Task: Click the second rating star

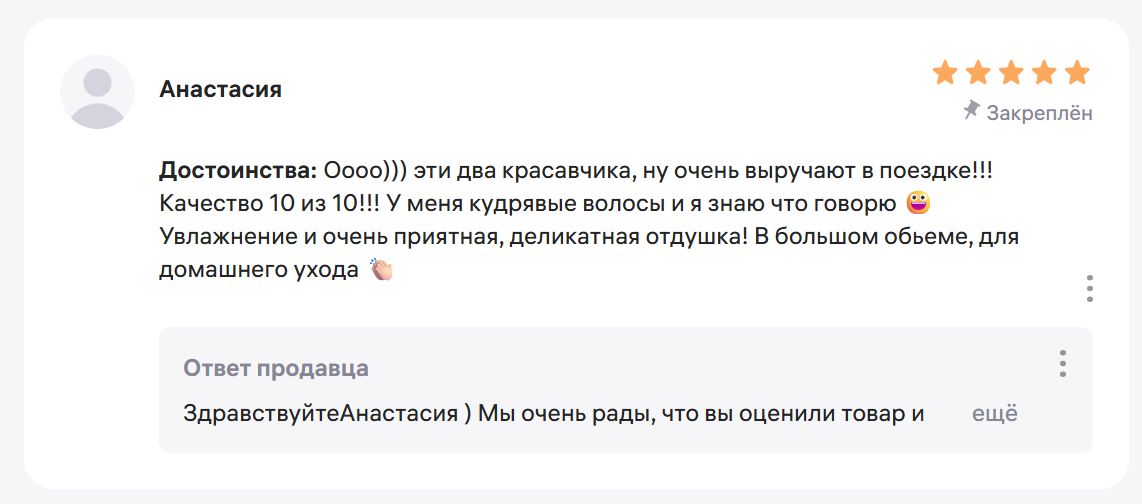Action: click(x=978, y=73)
